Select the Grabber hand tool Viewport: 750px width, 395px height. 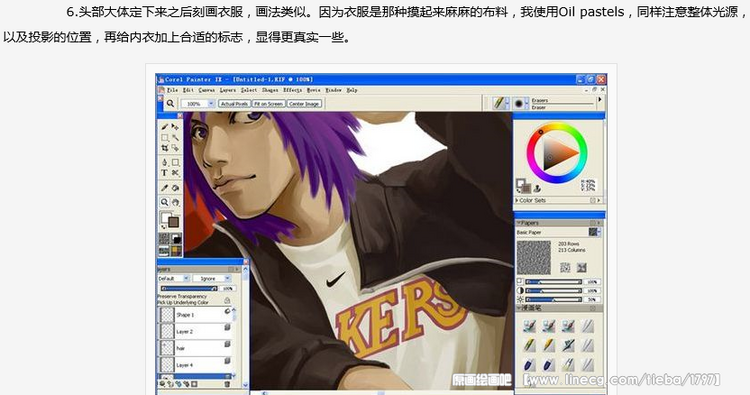[176, 203]
